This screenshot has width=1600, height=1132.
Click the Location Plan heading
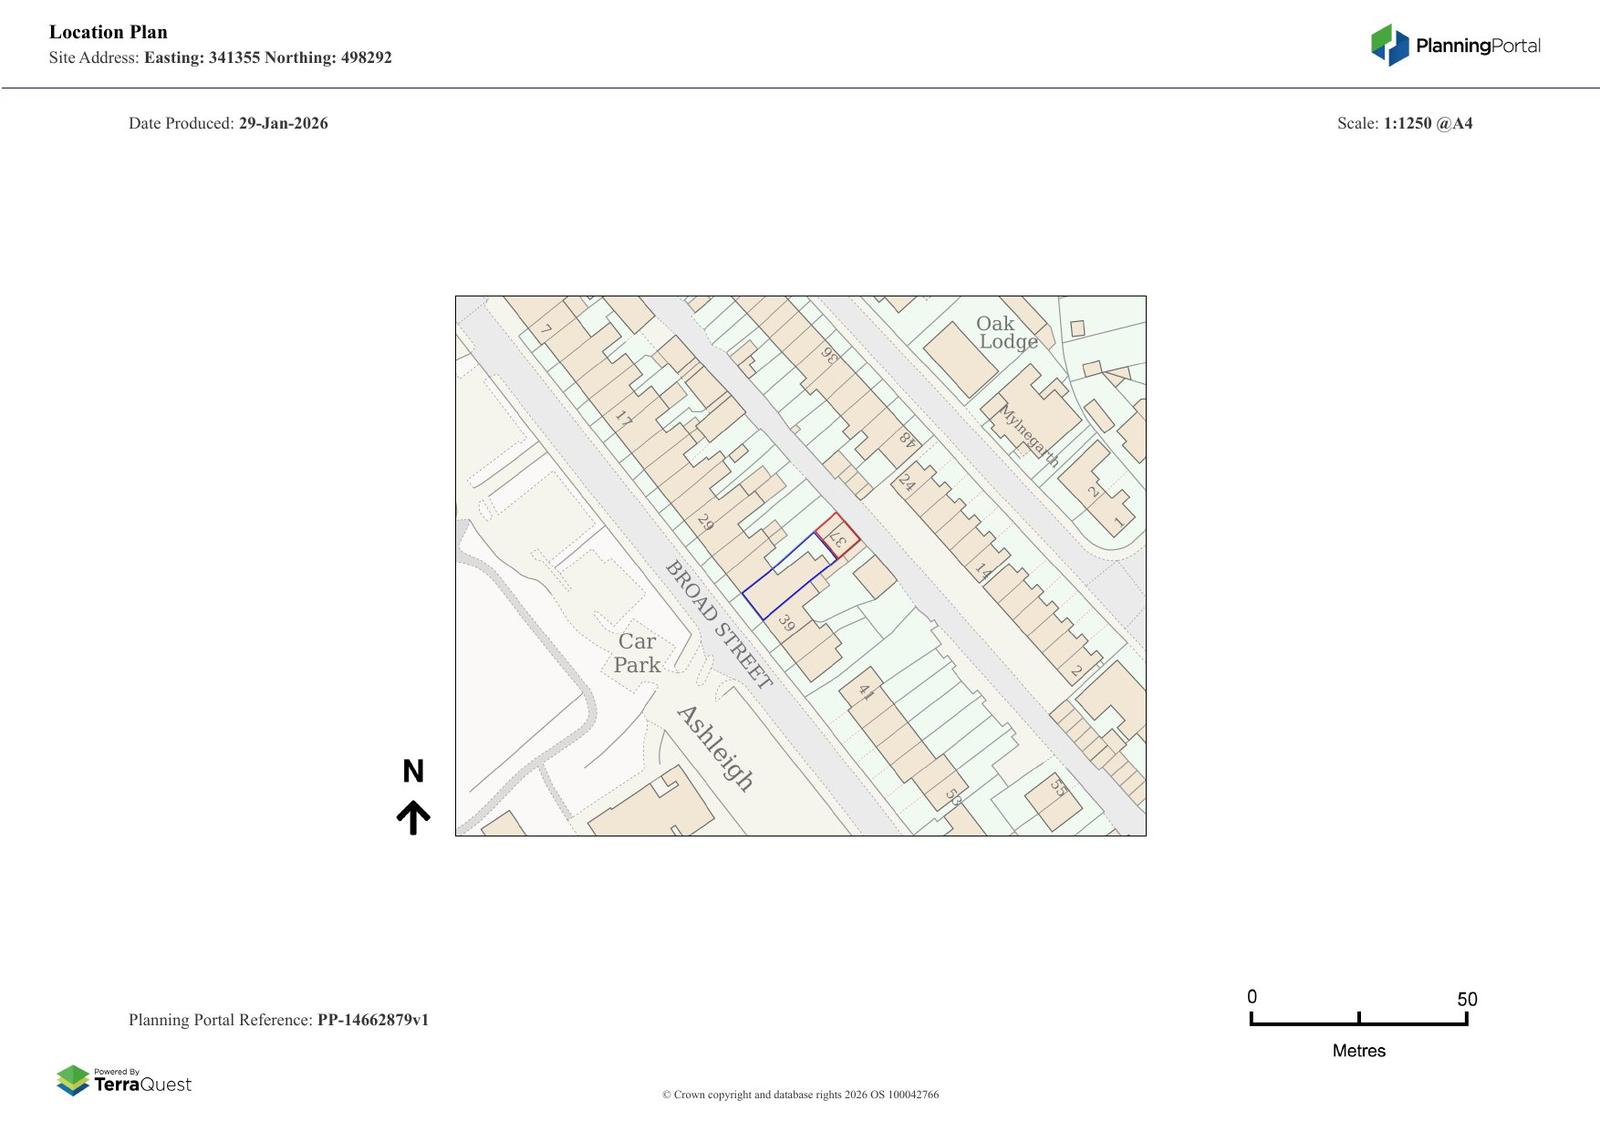(108, 32)
